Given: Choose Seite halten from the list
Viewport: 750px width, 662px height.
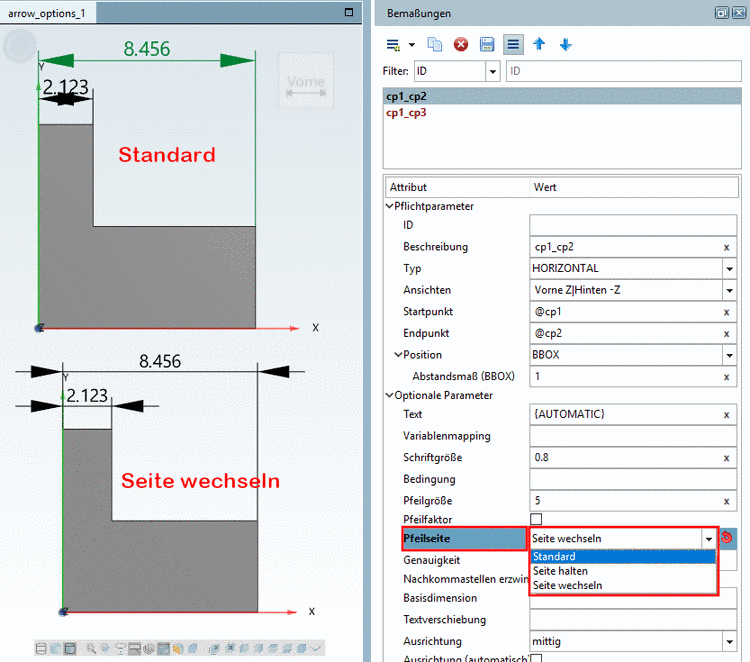Looking at the screenshot, I should [623, 571].
